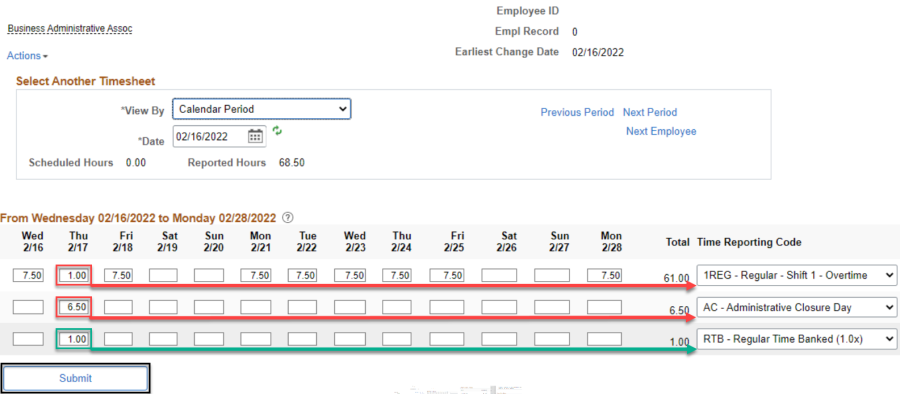Image resolution: width=900 pixels, height=394 pixels.
Task: Click Mon 2/28 hours field in 1REG row
Action: pos(604,275)
